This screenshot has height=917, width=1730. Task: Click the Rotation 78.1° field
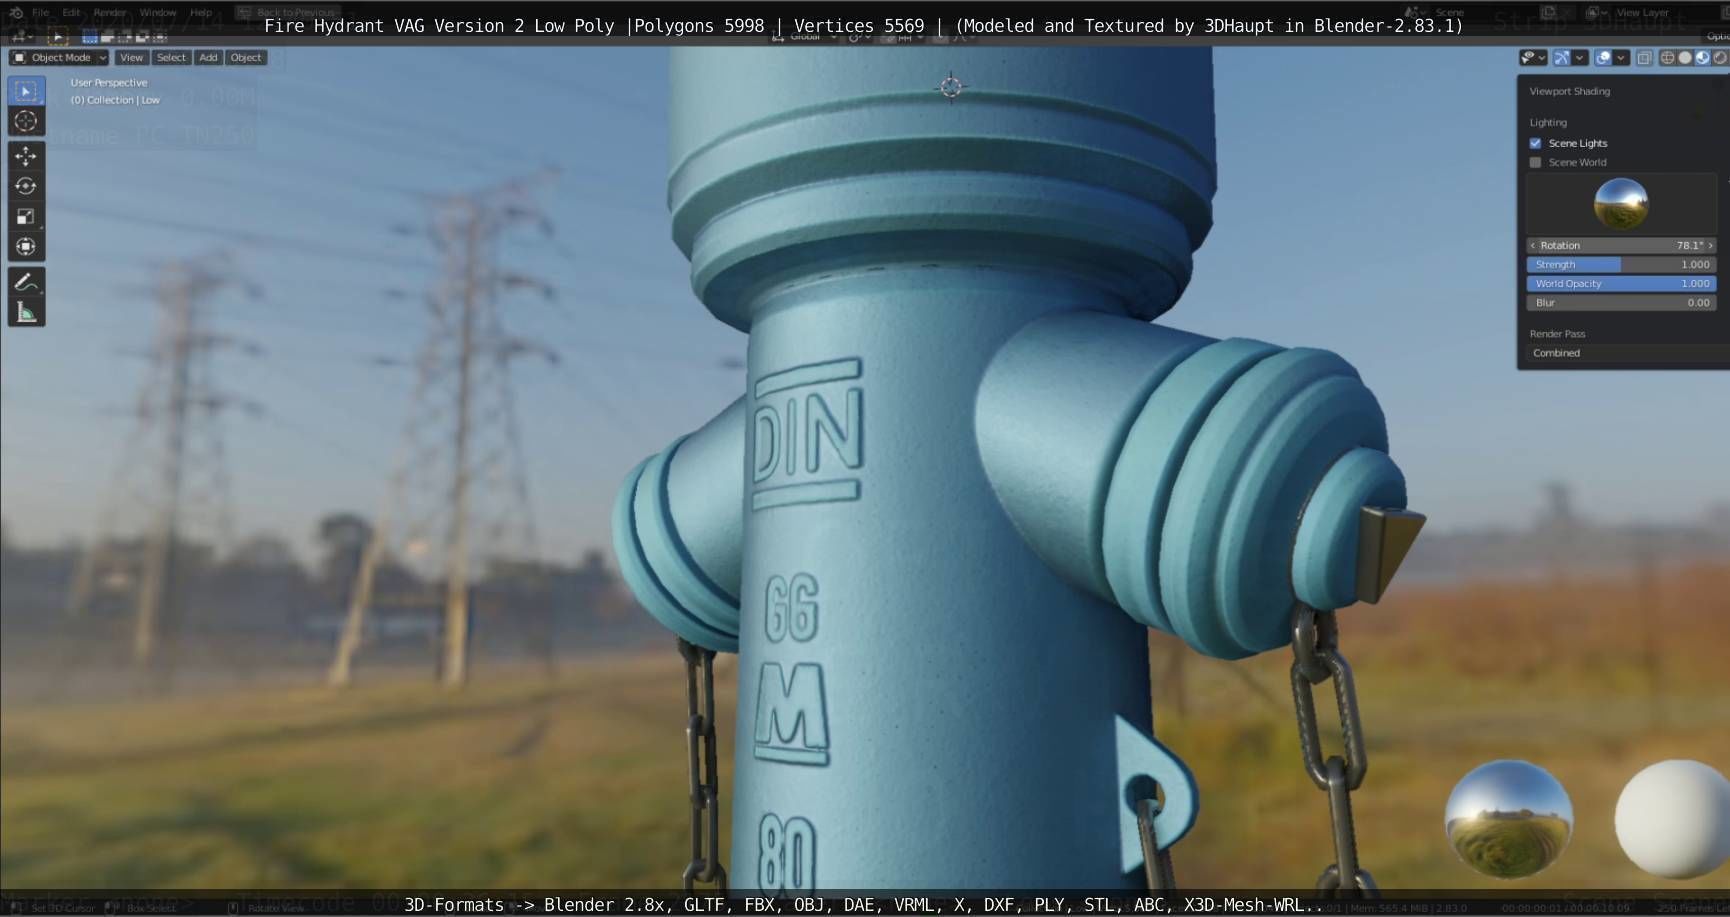[1621, 245]
